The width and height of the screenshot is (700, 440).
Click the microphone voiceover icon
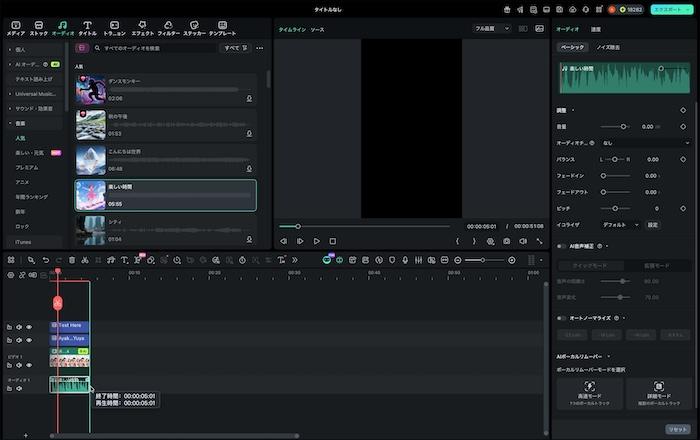pos(405,260)
